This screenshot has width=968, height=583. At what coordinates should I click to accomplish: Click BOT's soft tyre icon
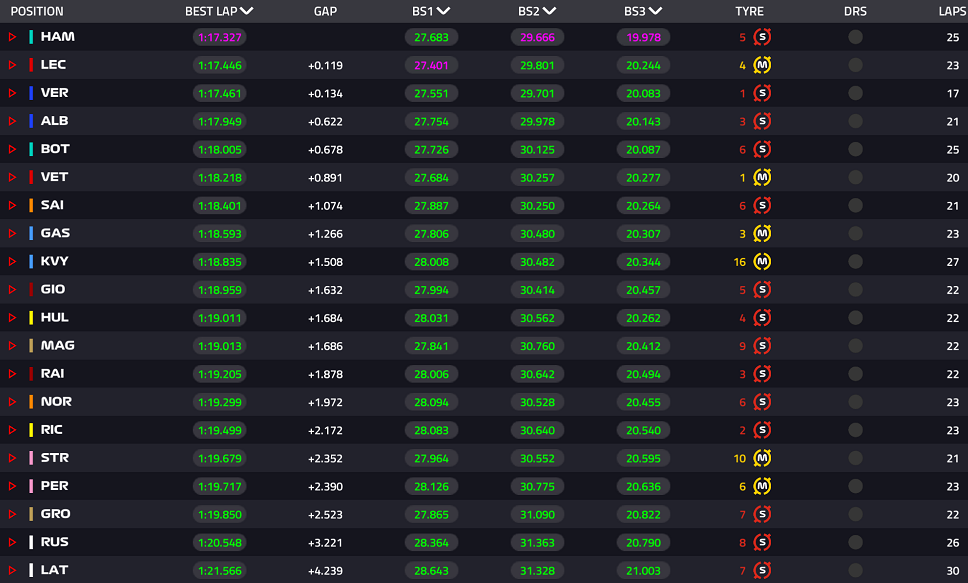click(x=762, y=149)
